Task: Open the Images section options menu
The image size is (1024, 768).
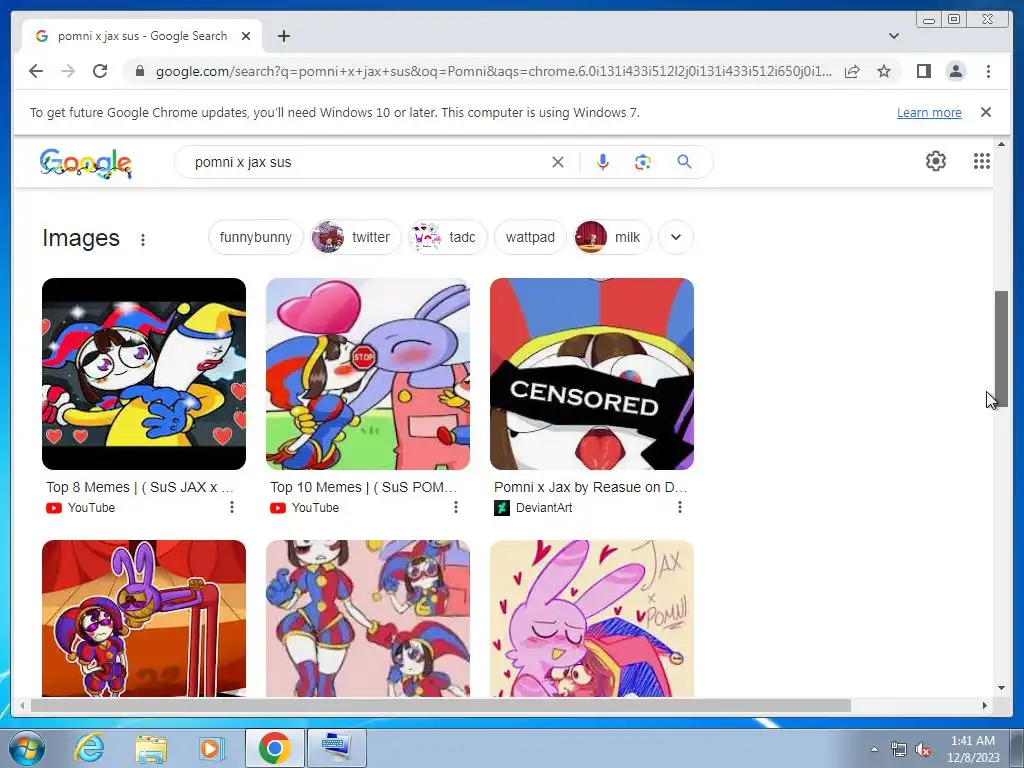Action: tap(142, 240)
